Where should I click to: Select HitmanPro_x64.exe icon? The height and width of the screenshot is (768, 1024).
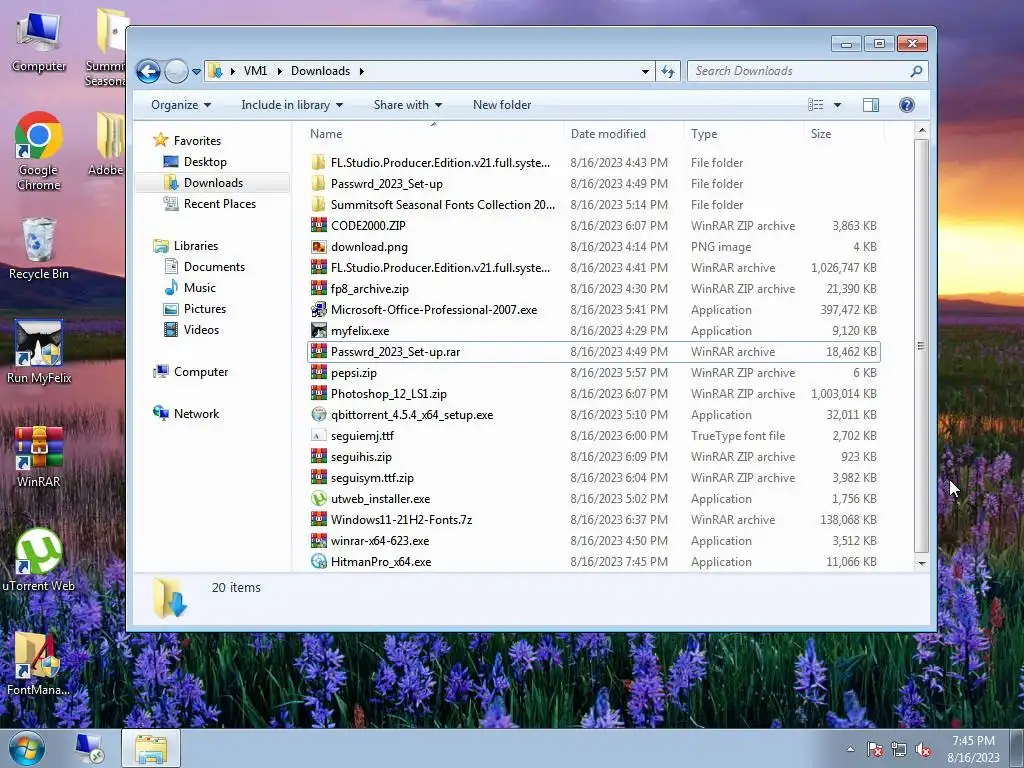pos(318,562)
